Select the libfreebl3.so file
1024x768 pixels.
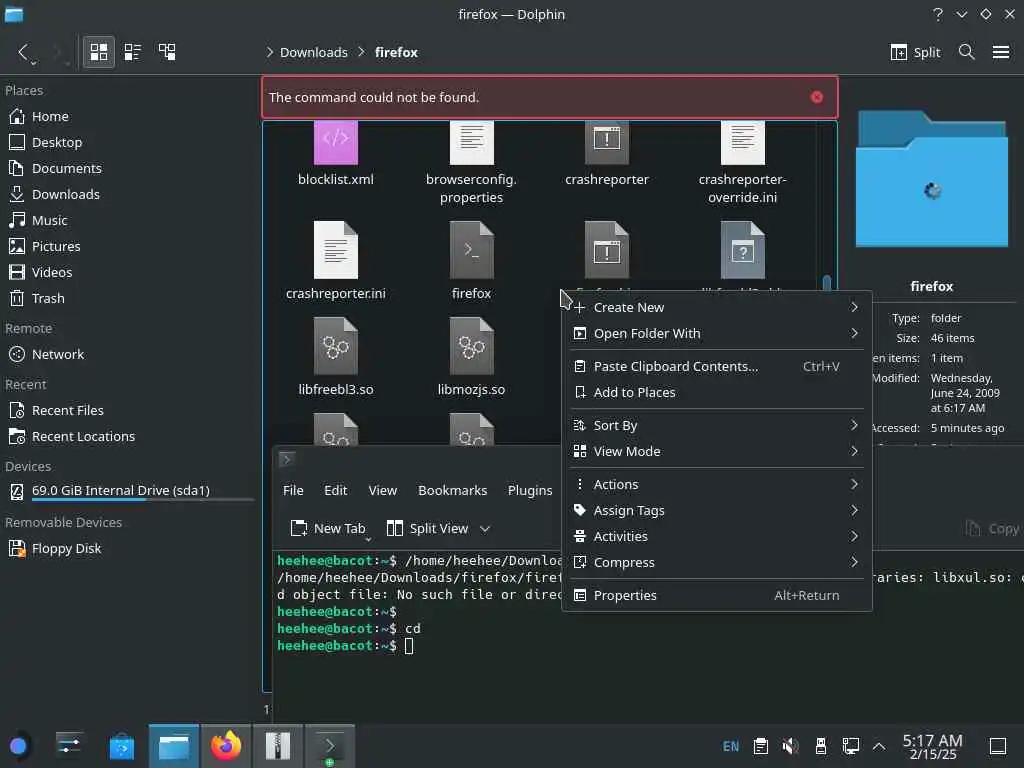click(x=336, y=357)
